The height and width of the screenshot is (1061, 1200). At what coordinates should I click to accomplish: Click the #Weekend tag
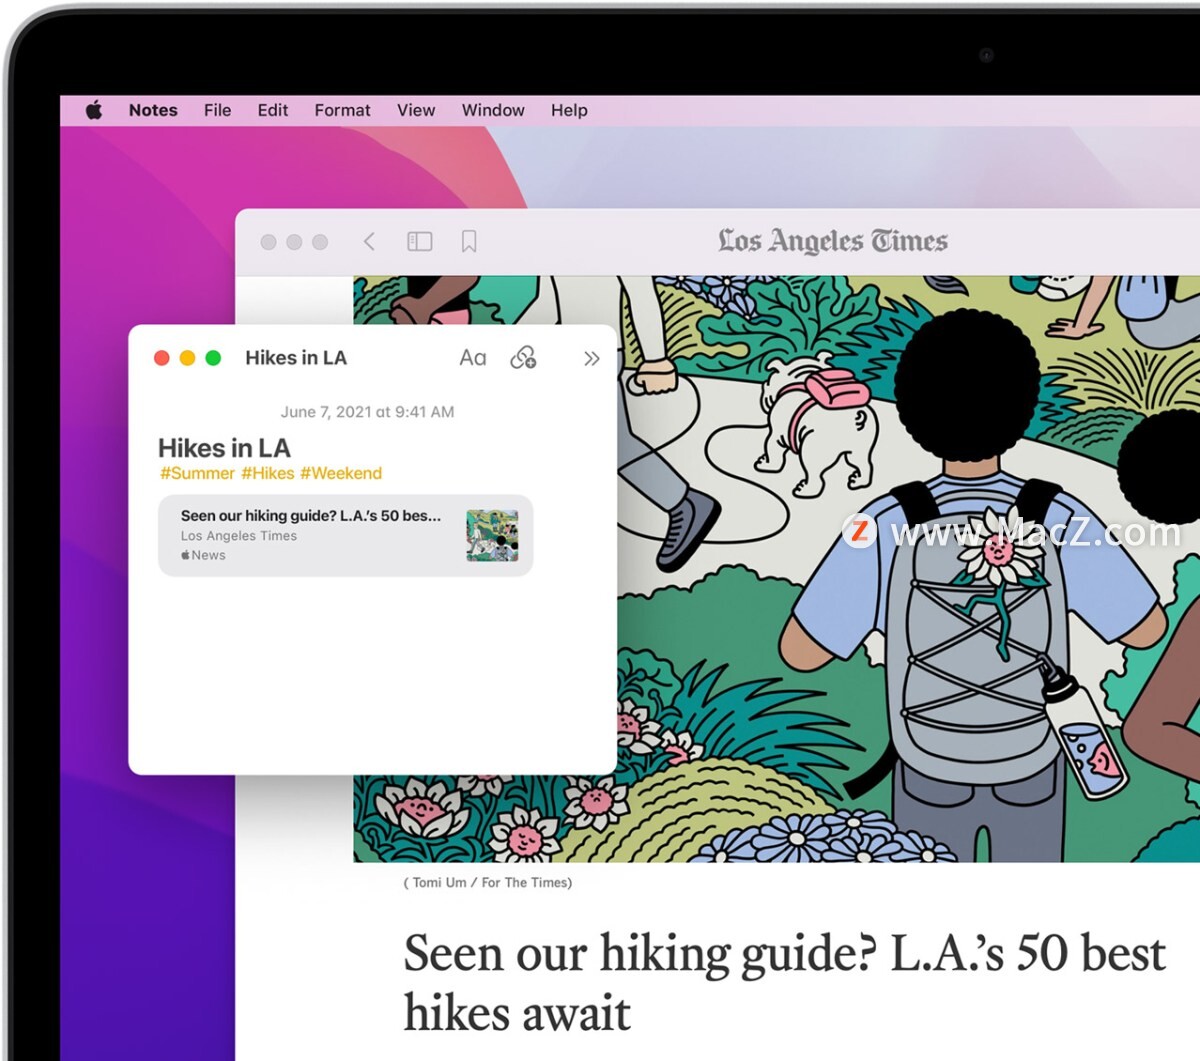(341, 473)
